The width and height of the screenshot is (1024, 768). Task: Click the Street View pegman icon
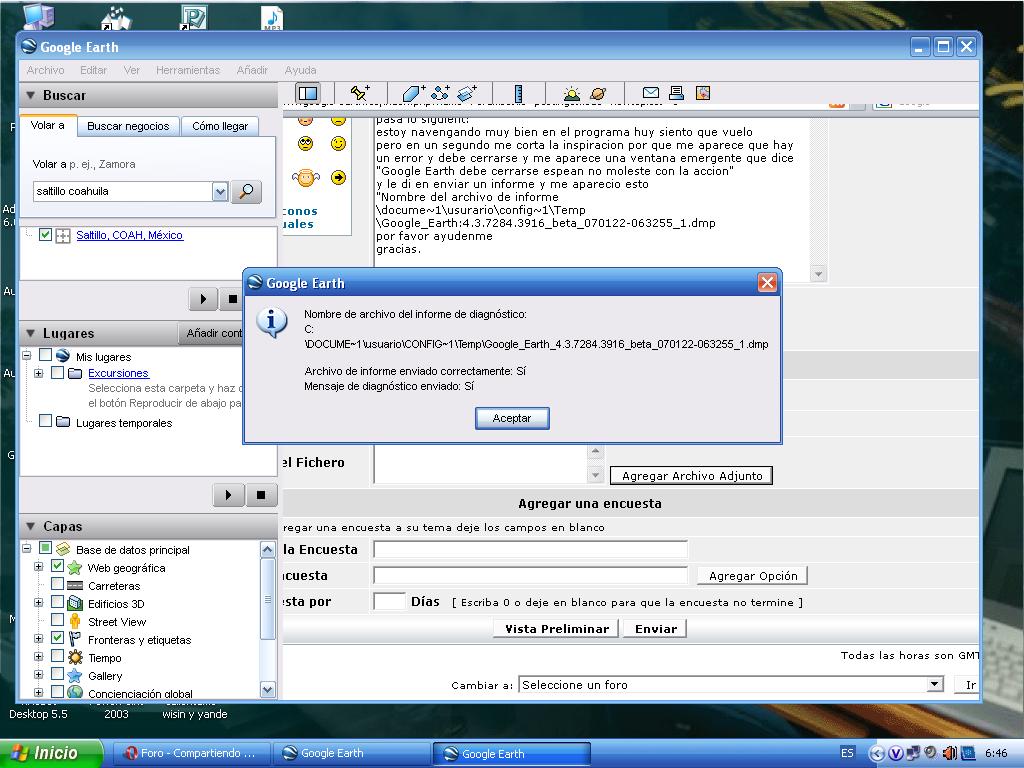(75, 621)
